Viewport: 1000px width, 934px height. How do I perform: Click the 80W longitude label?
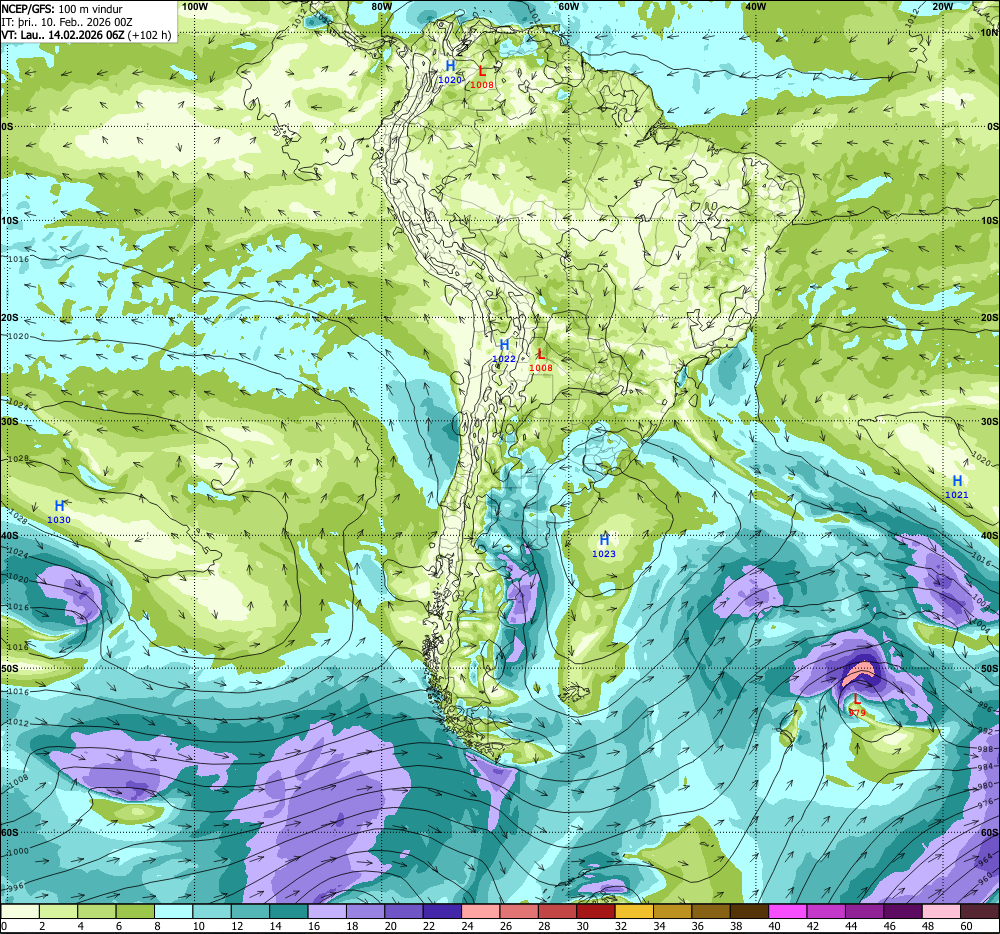pos(381,6)
